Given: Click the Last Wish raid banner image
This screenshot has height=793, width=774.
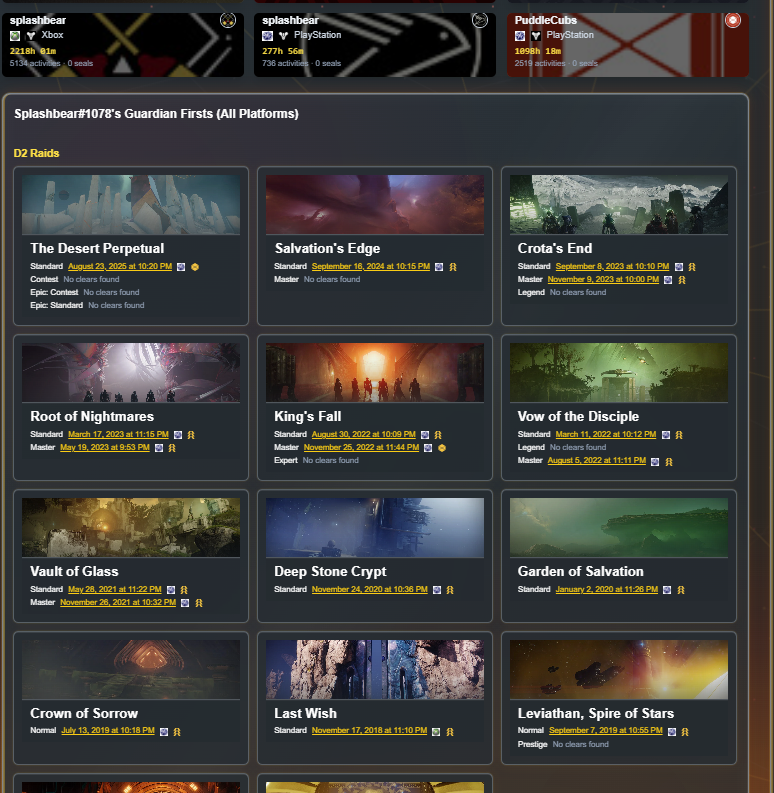Looking at the screenshot, I should click(375, 670).
